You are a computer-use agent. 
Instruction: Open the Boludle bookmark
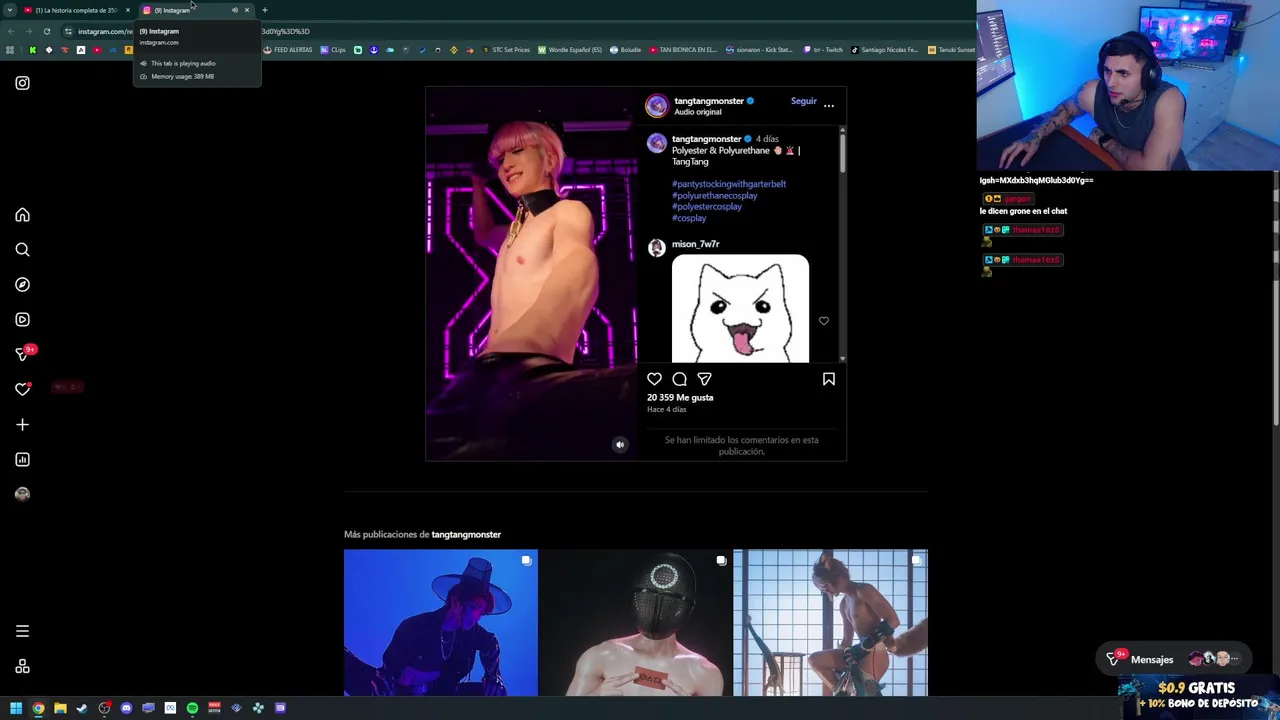click(x=625, y=50)
